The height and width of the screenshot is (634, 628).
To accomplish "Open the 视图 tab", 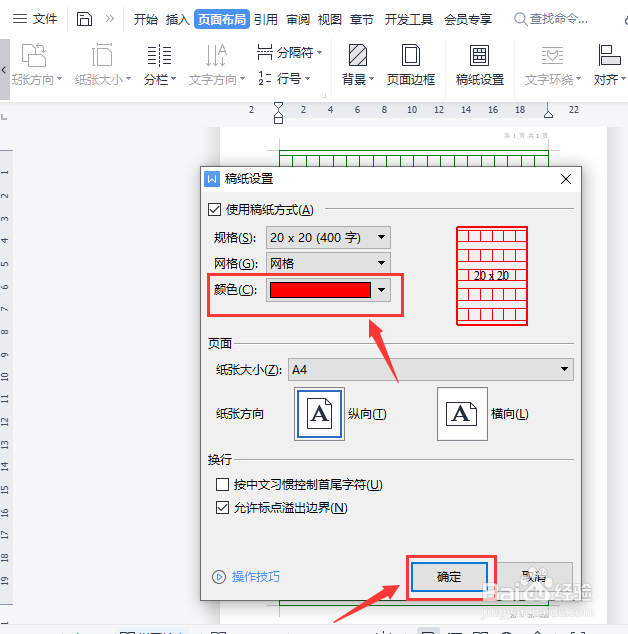I will pyautogui.click(x=330, y=19).
